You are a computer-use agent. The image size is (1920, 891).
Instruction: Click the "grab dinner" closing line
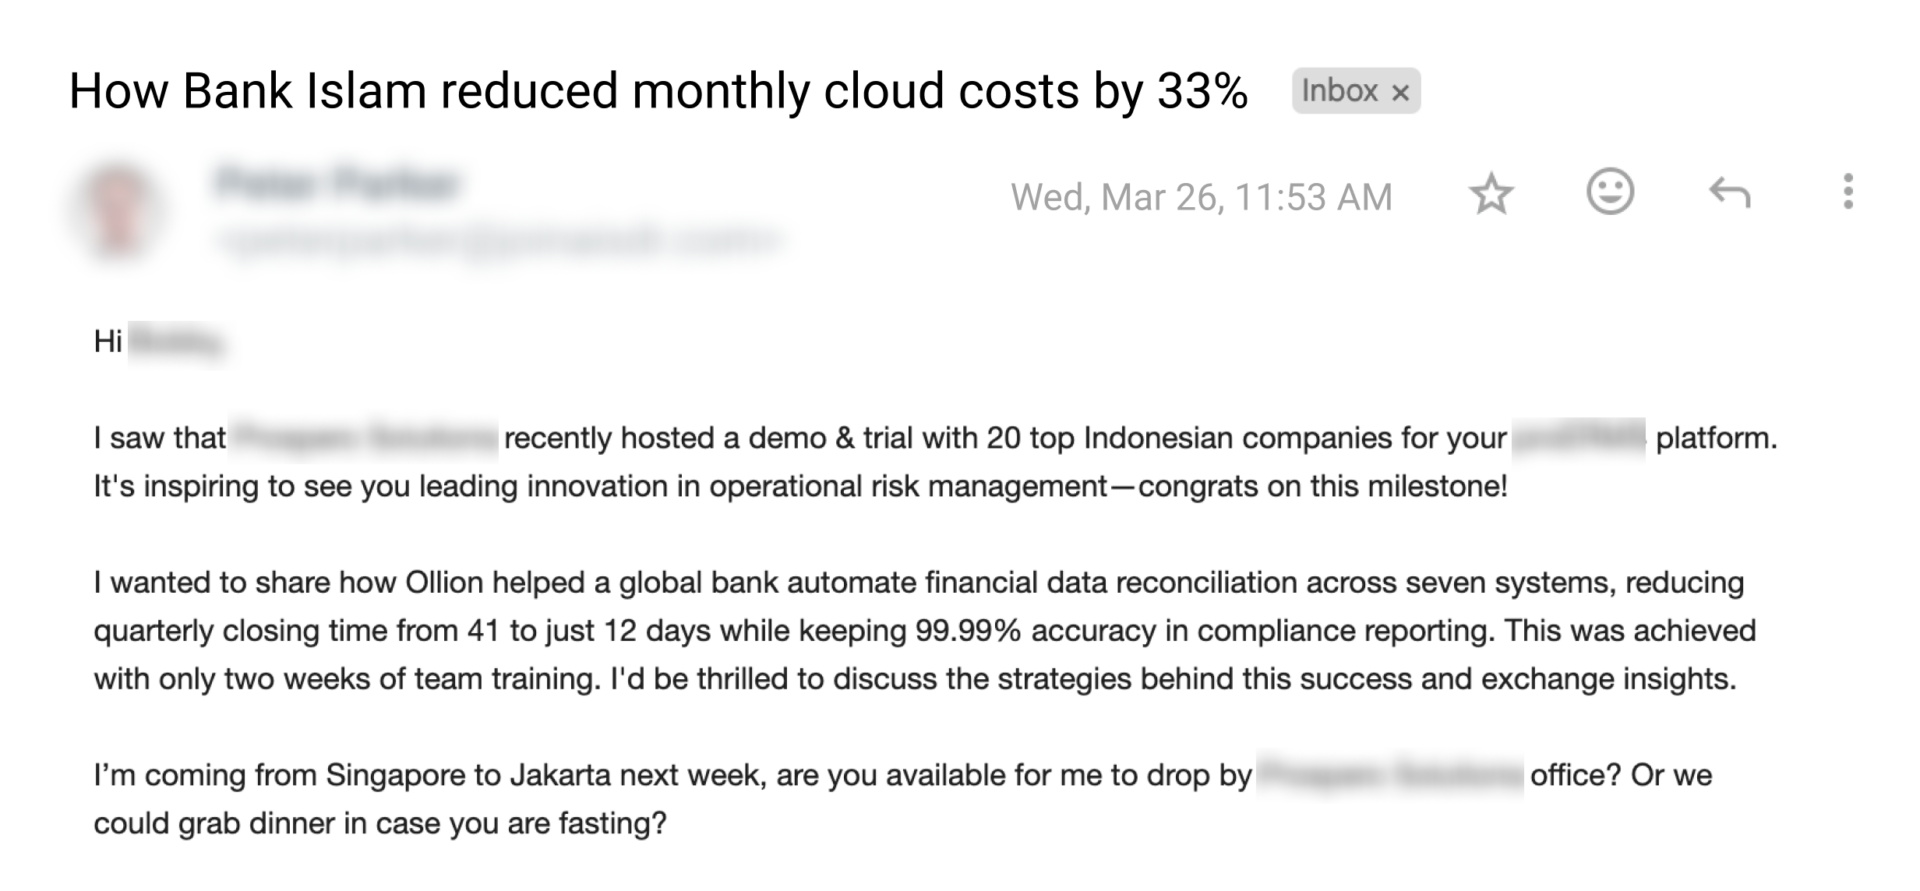pyautogui.click(x=380, y=824)
